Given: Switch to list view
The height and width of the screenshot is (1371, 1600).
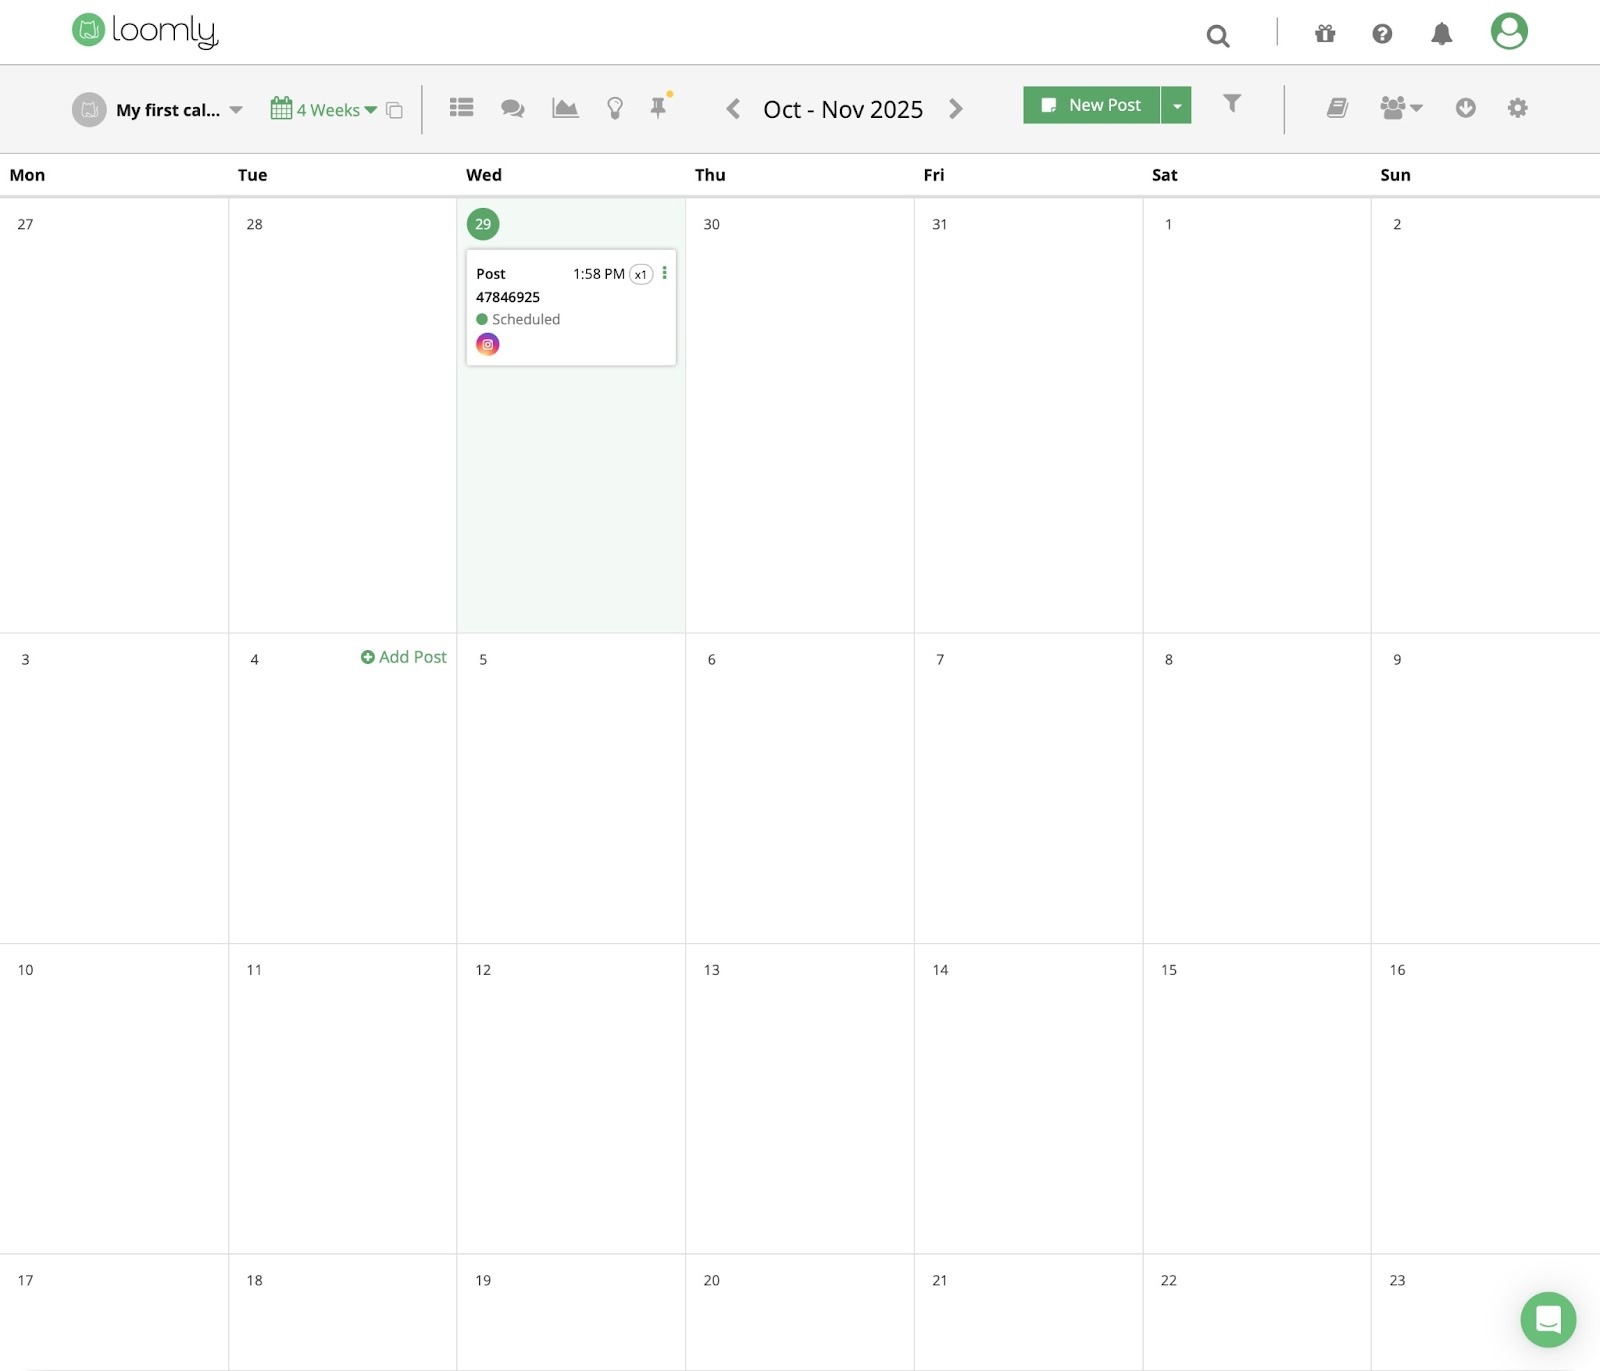Looking at the screenshot, I should [460, 107].
